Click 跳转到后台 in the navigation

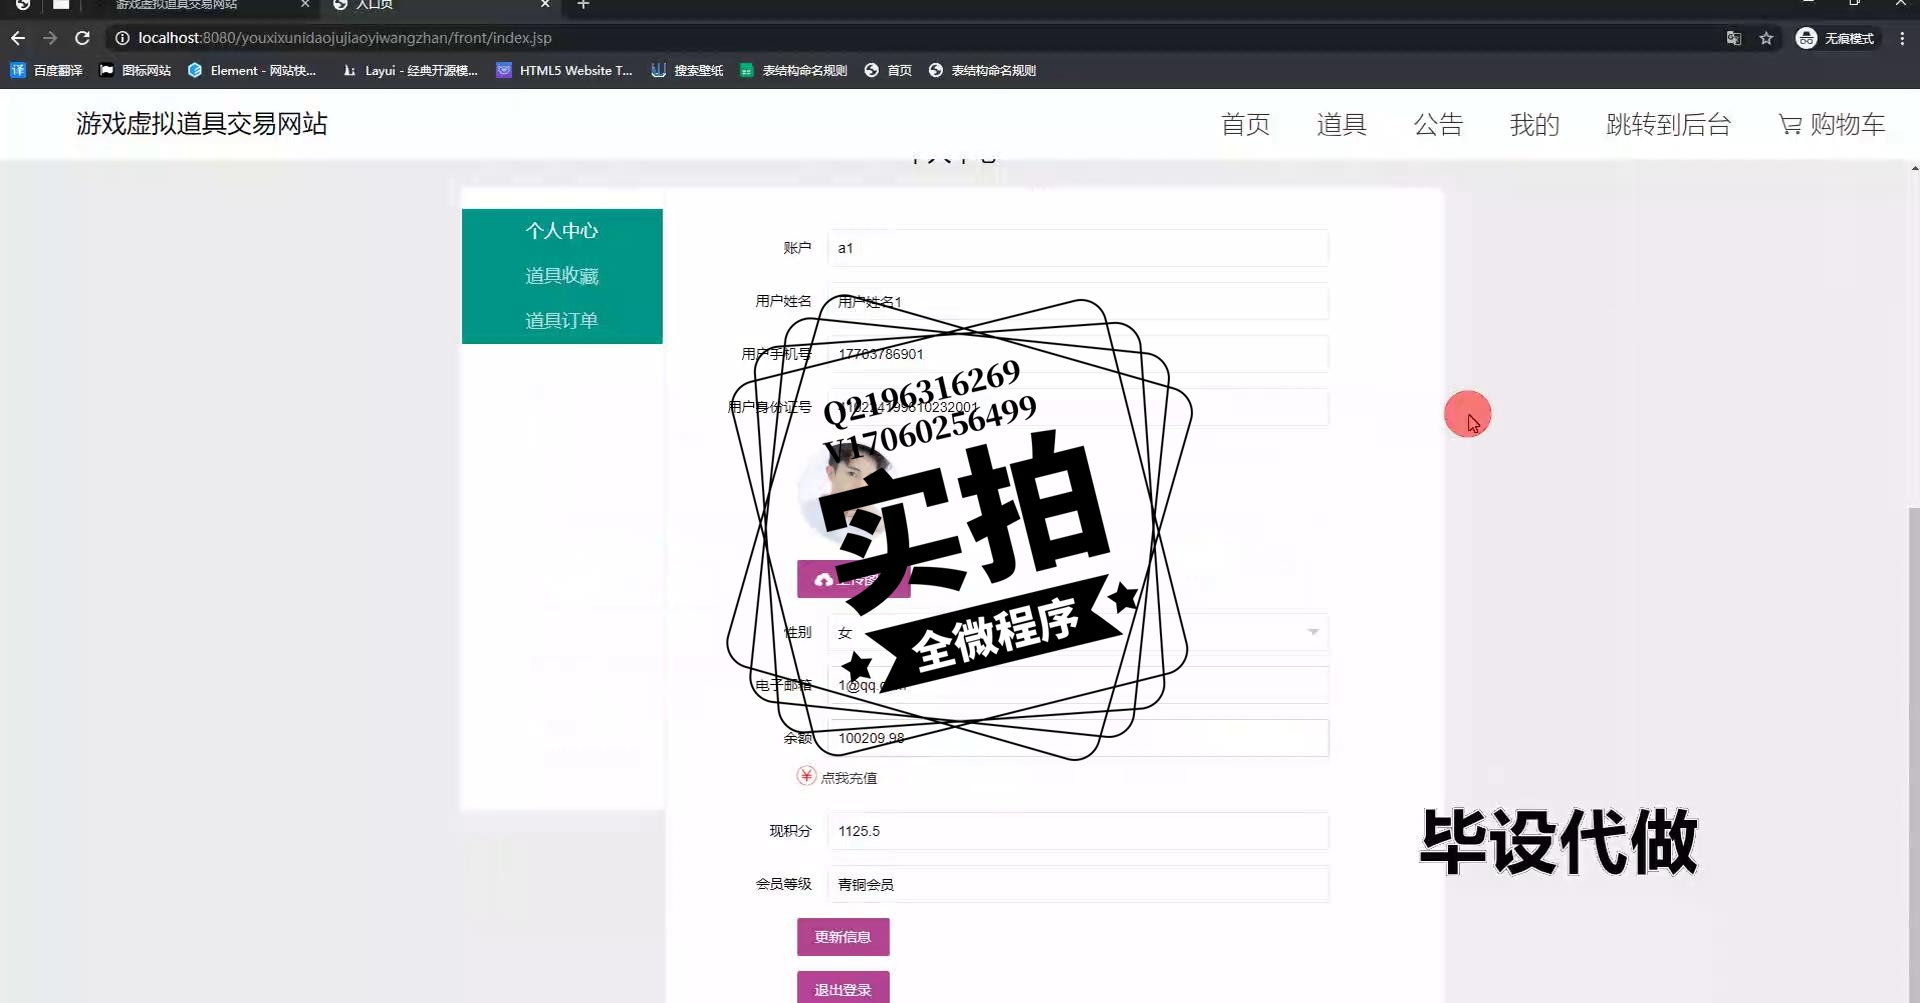(x=1668, y=124)
